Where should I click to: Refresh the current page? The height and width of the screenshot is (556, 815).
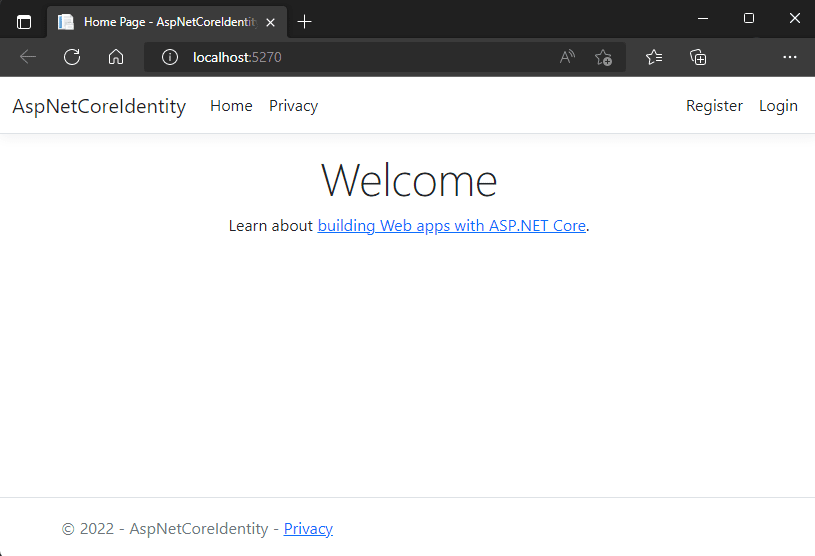pyautogui.click(x=72, y=57)
